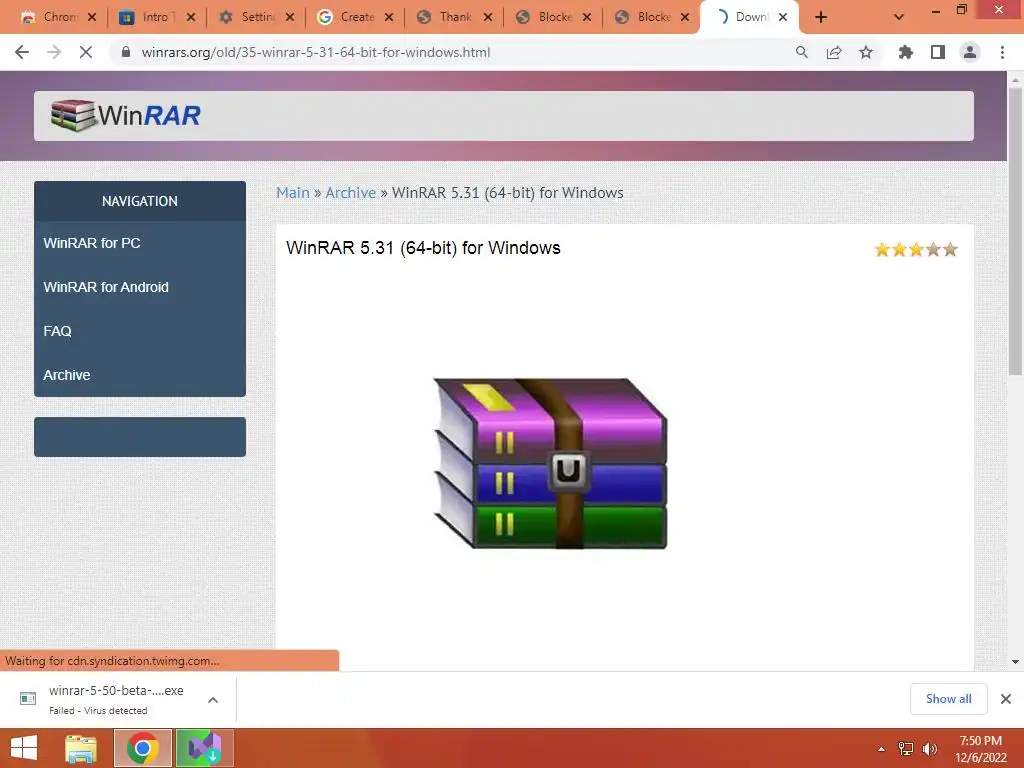
Task: Open the Extensions puzzle icon
Action: pyautogui.click(x=905, y=52)
